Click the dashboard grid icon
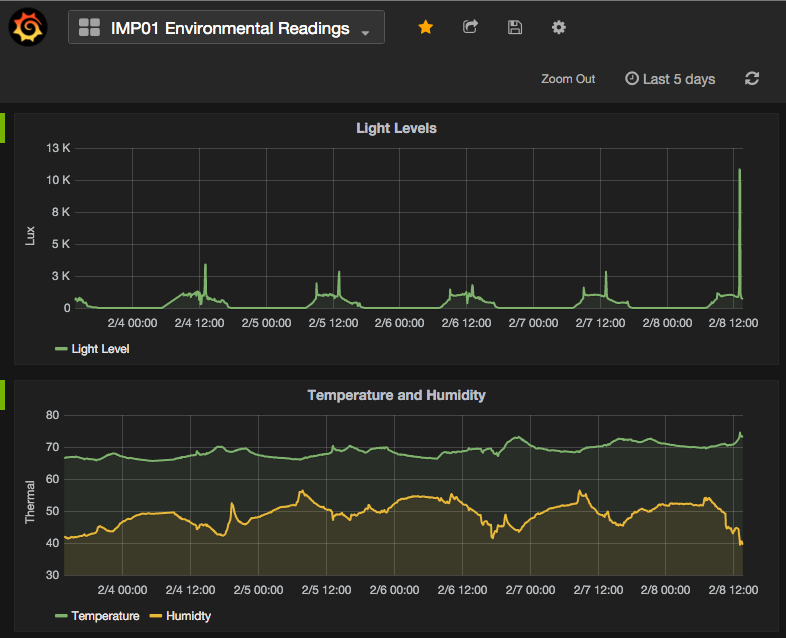This screenshot has width=786, height=638. [89, 28]
